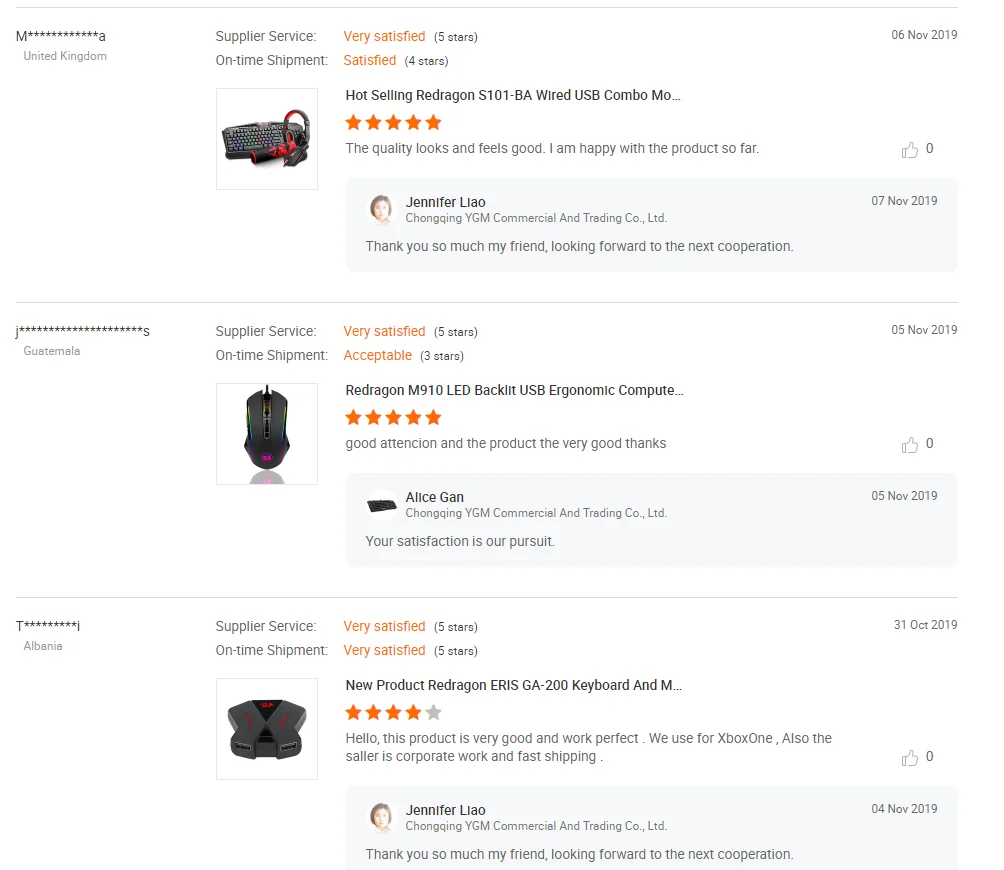Click Jennifer Liao's avatar in the 04 Nov reply

(x=381, y=817)
